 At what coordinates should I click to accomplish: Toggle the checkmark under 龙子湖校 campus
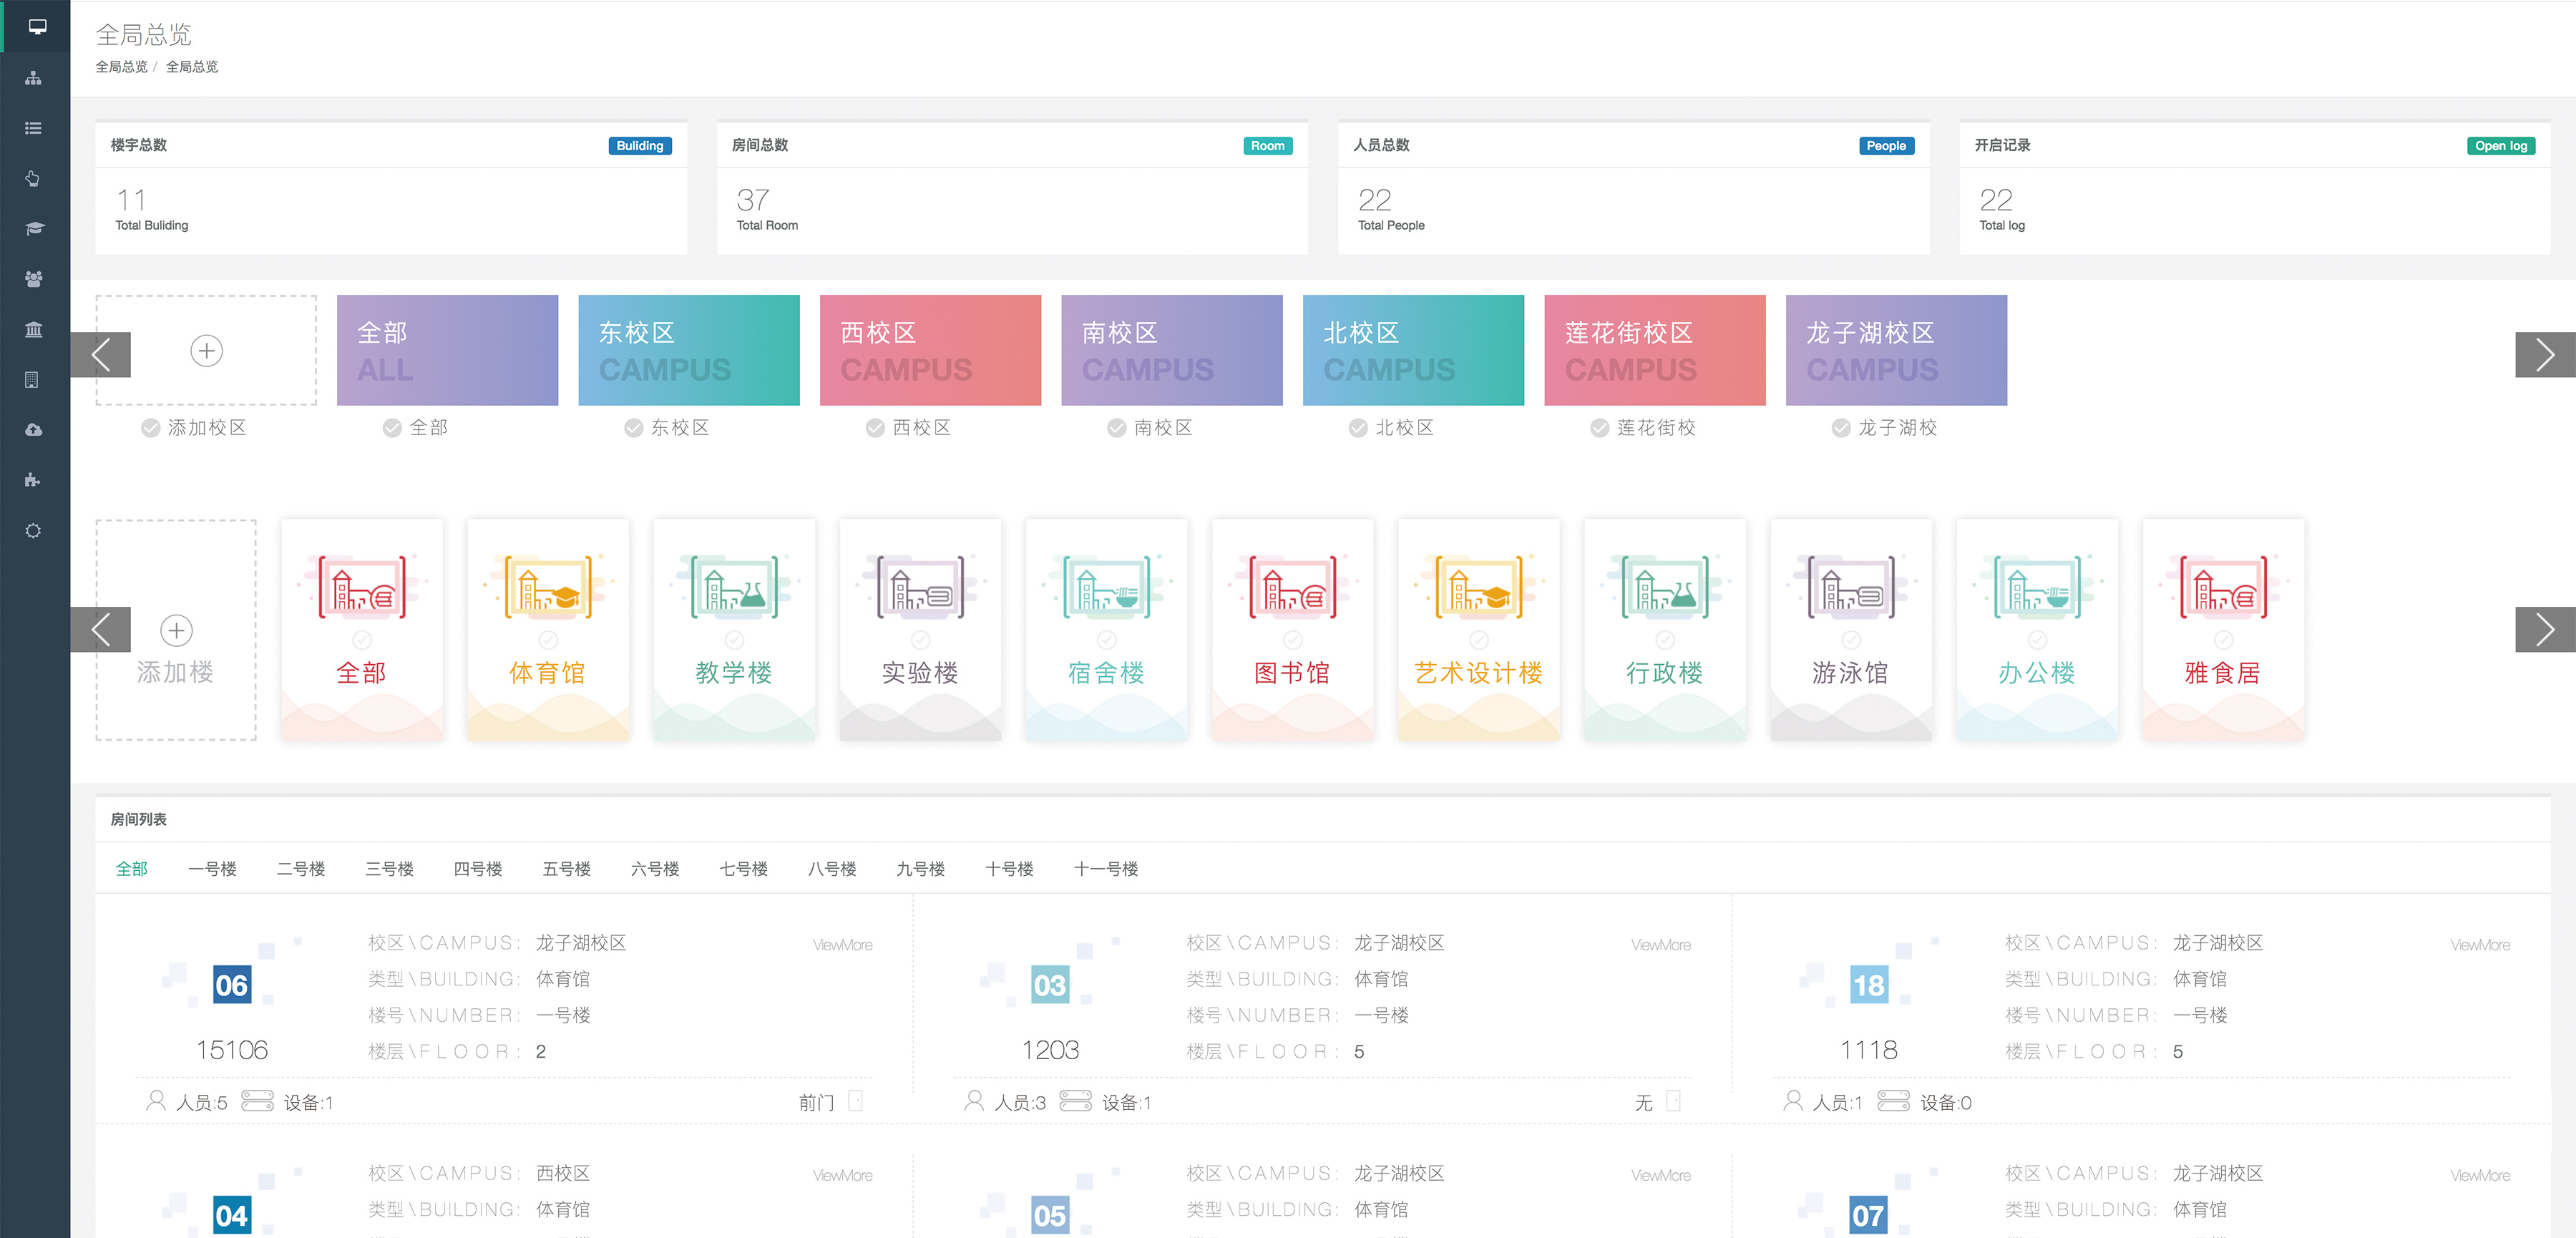point(1841,428)
